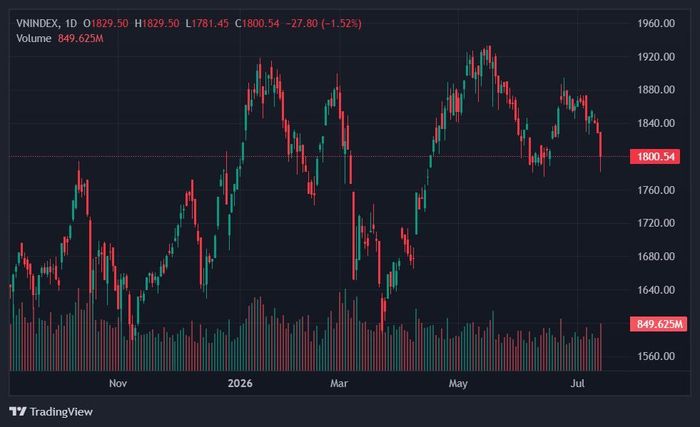The image size is (700, 427).
Task: Click the high value H1829.50
Action: [157, 23]
